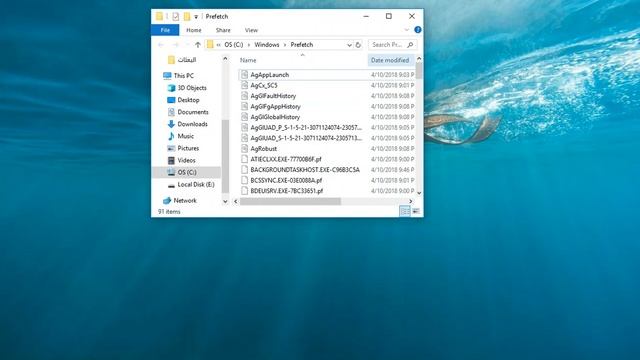Switch to the Home ribbon tab
The height and width of the screenshot is (360, 640).
[193, 30]
